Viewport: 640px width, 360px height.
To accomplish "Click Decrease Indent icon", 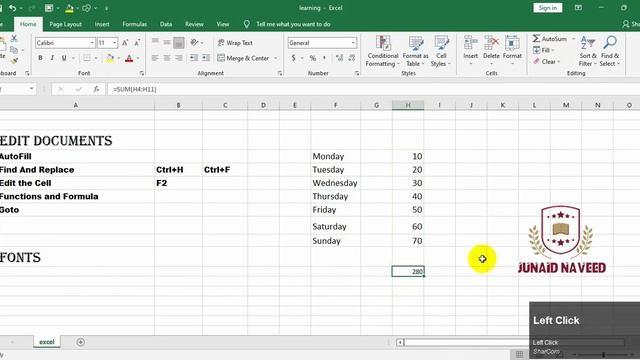I will coord(194,58).
